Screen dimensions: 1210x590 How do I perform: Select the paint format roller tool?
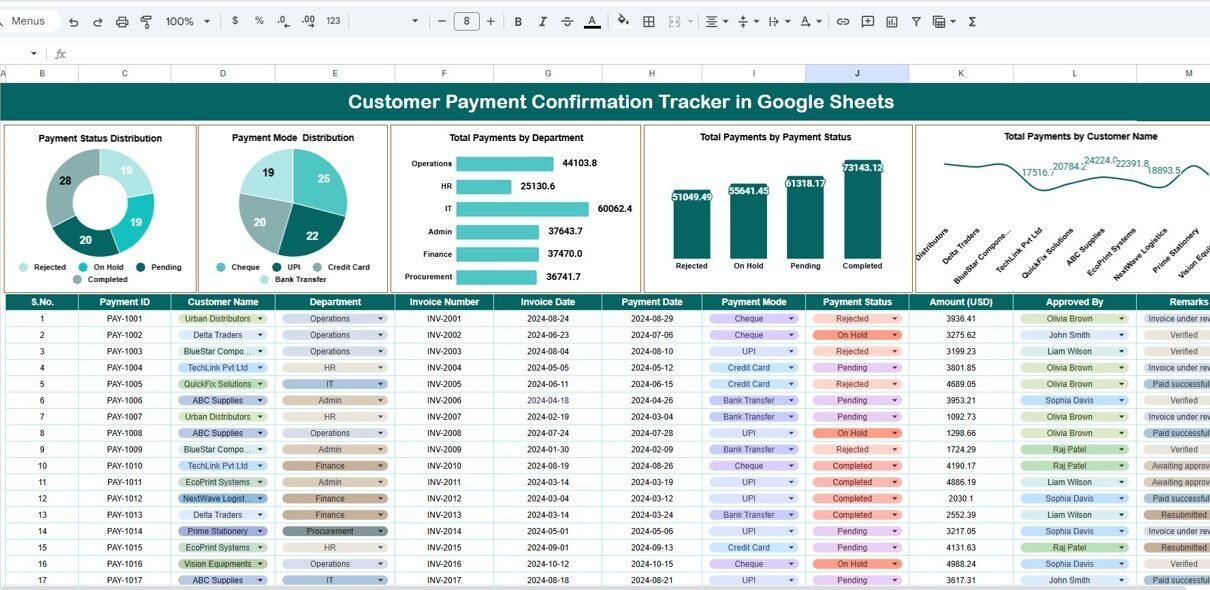tap(146, 21)
